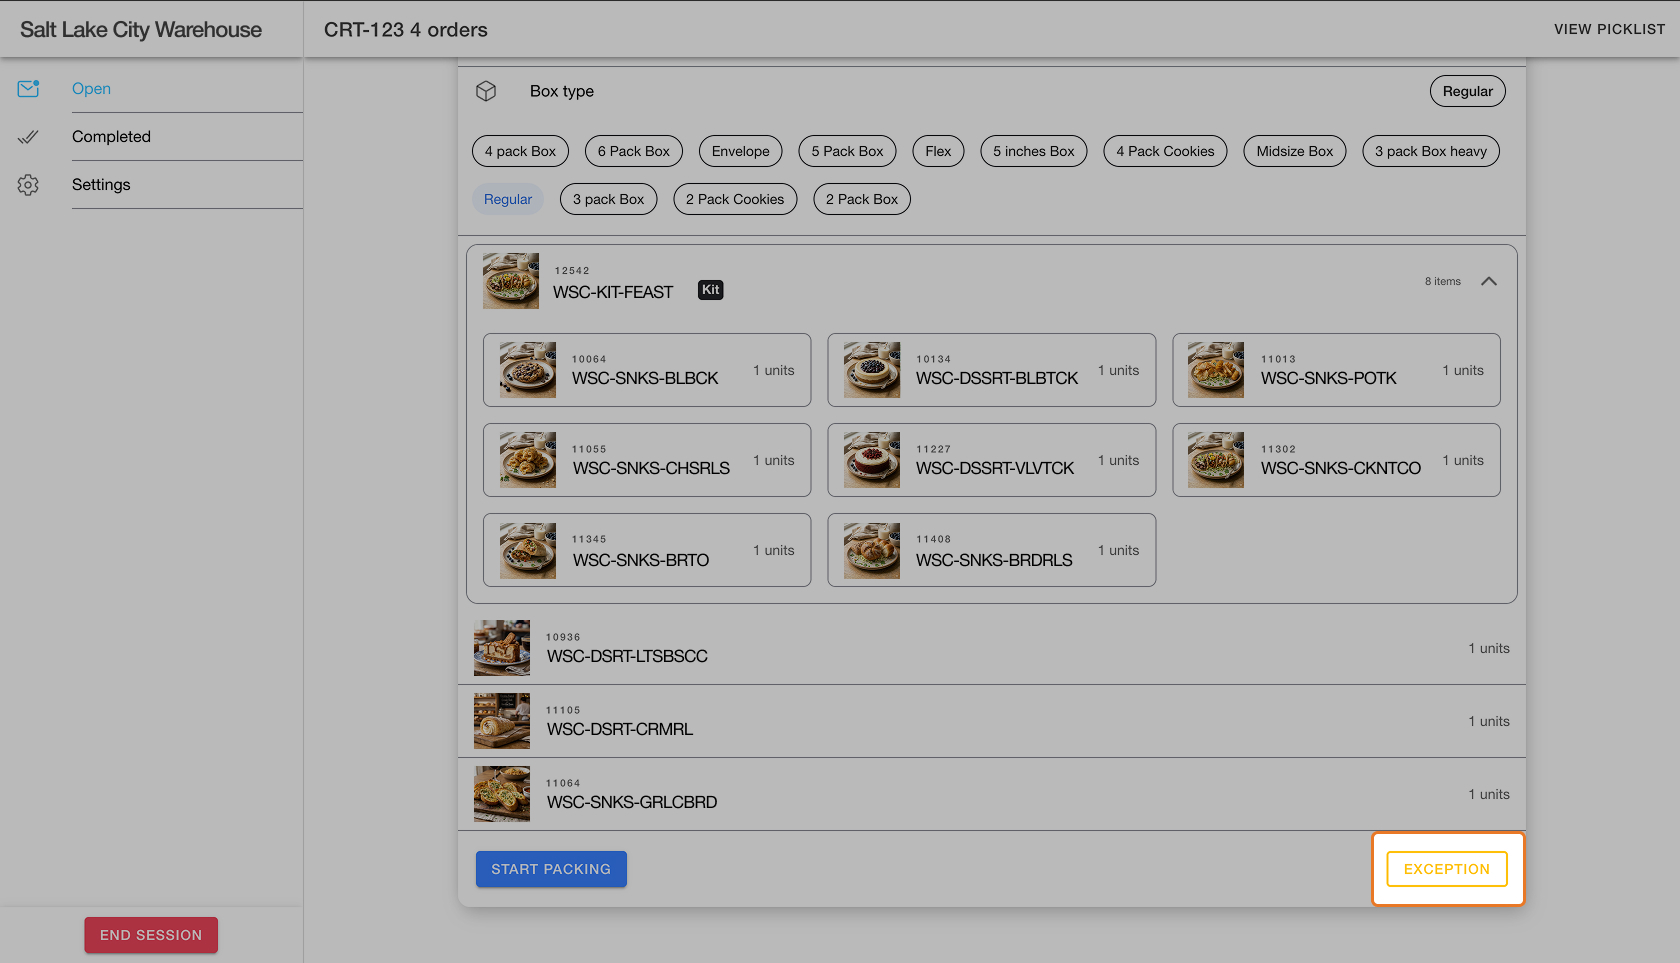Click the WSC-SNKS-GRLCBRD row name

point(632,802)
